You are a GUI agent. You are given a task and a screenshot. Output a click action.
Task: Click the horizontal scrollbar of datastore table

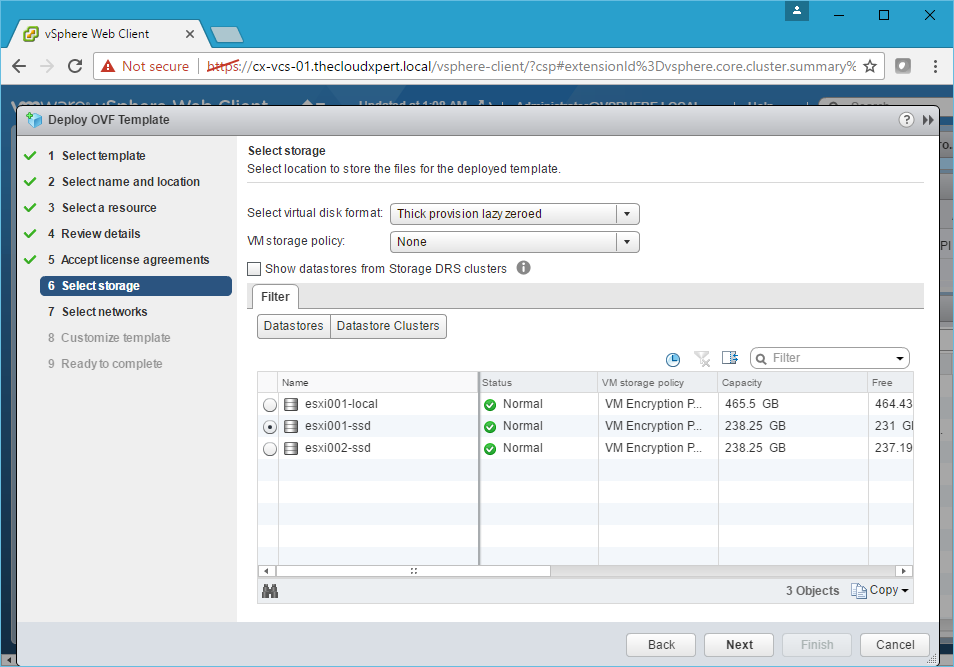click(412, 571)
